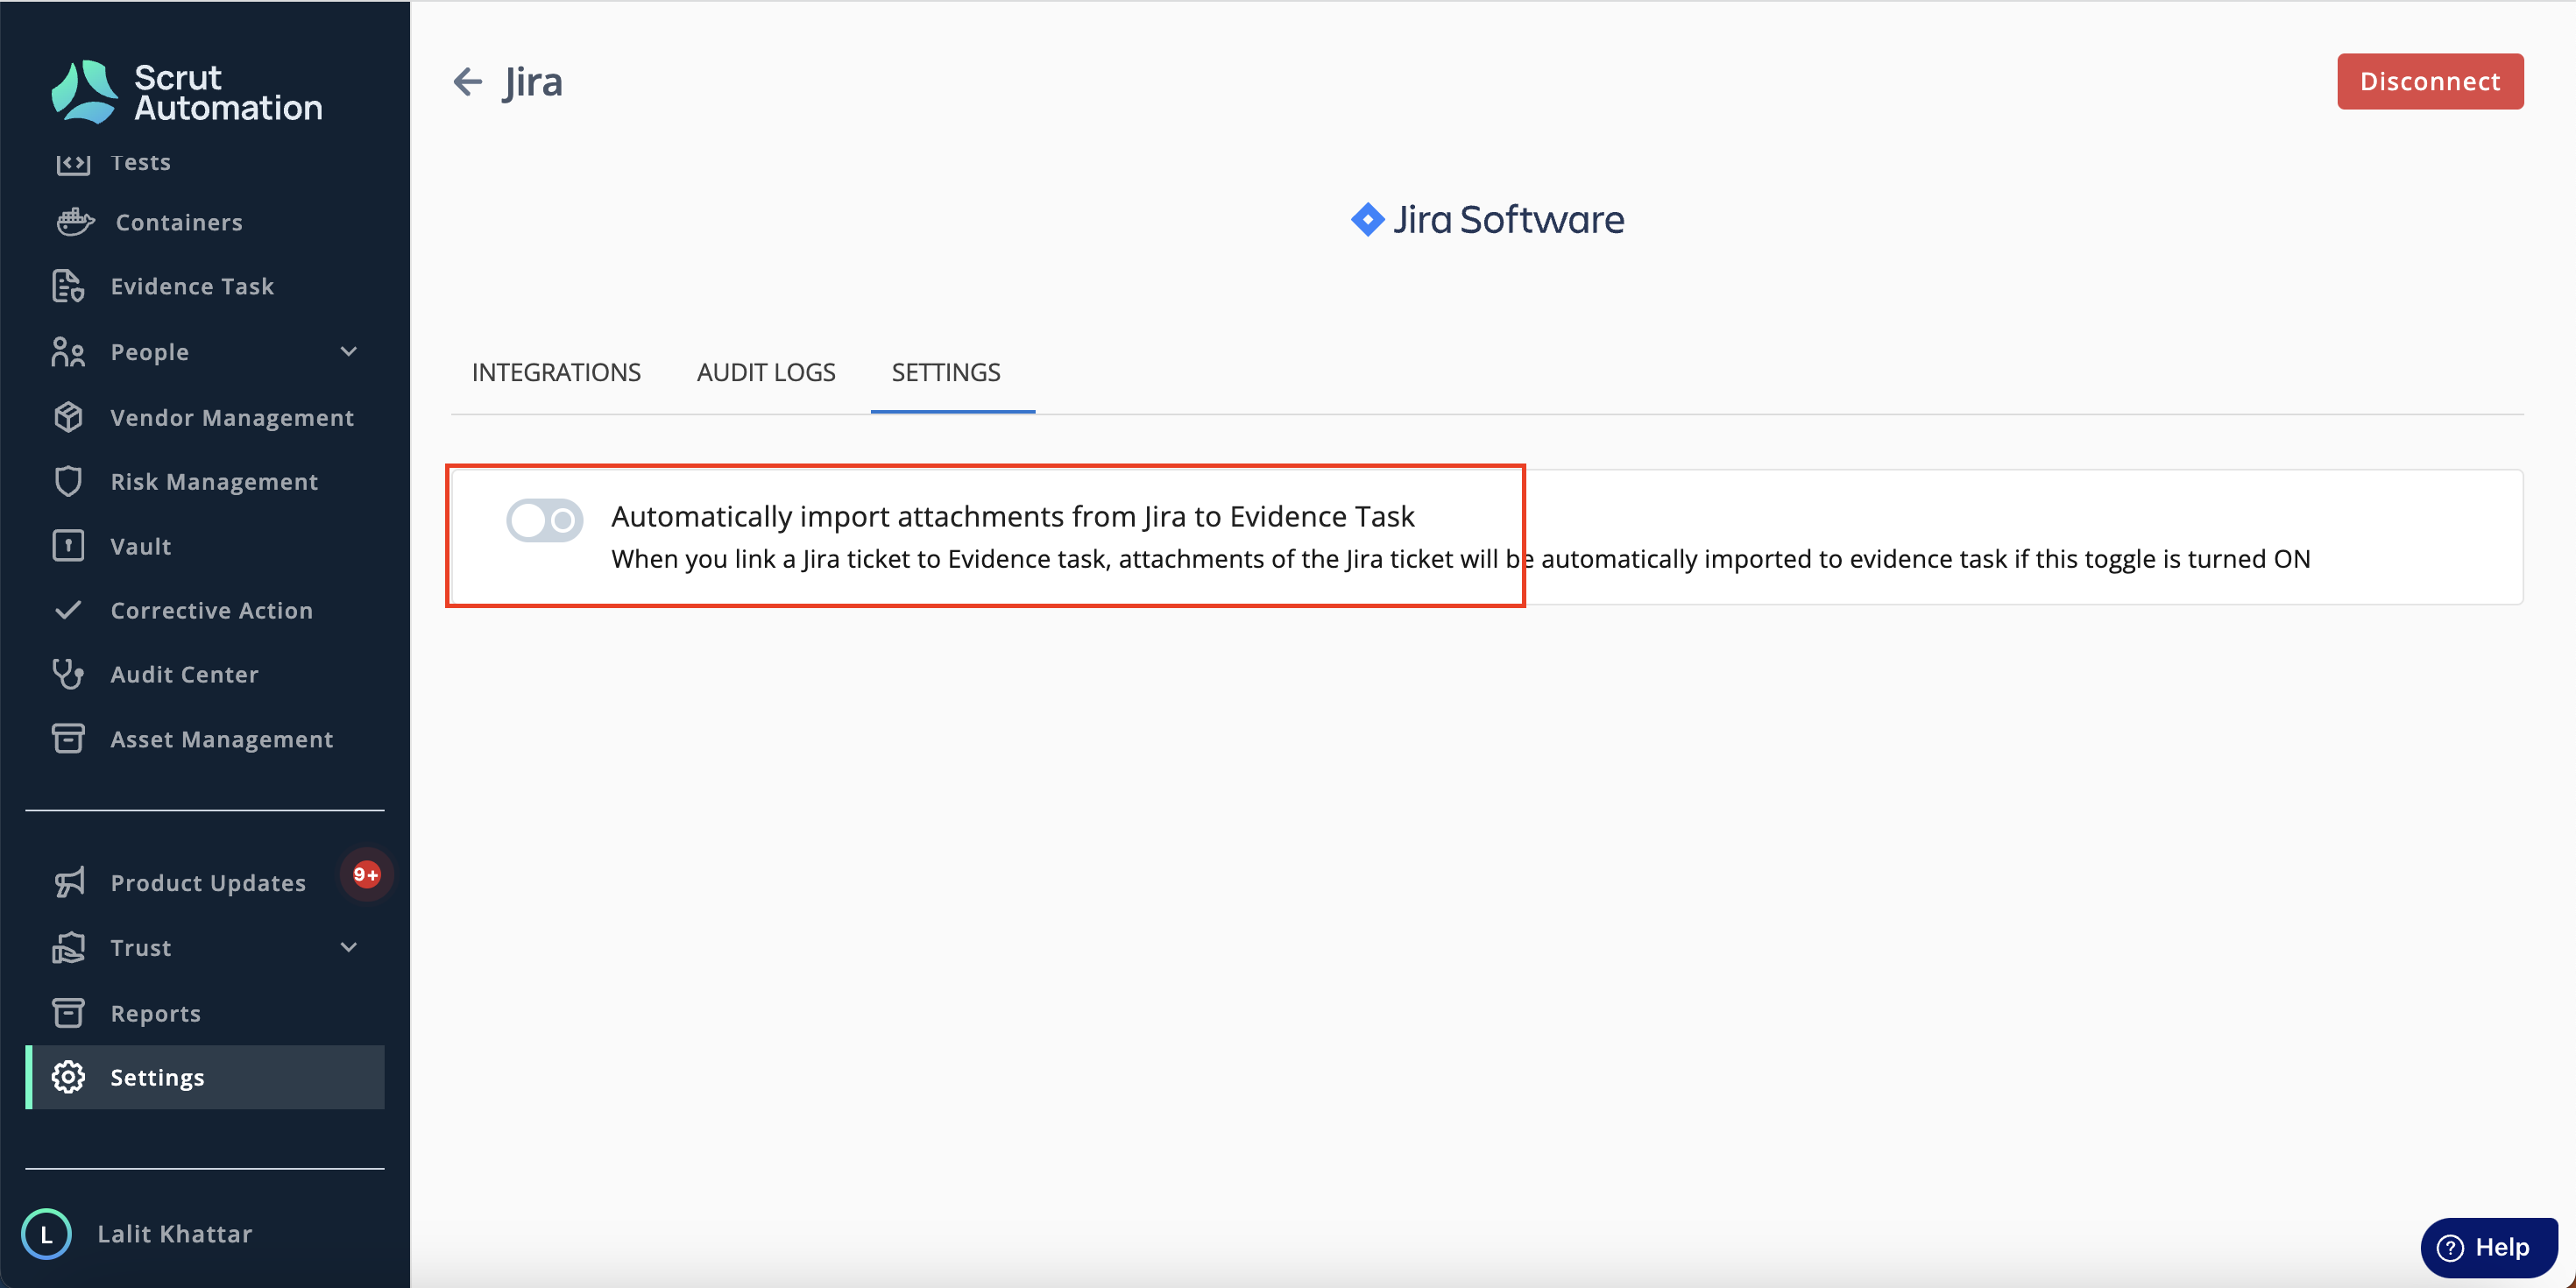Click the Risk Management shield icon

(x=68, y=481)
